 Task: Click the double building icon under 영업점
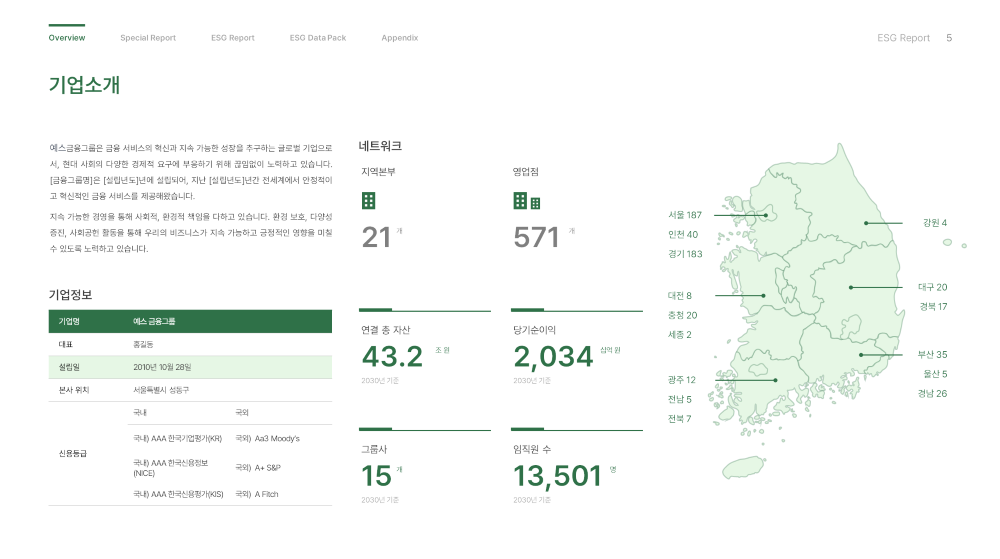[527, 201]
